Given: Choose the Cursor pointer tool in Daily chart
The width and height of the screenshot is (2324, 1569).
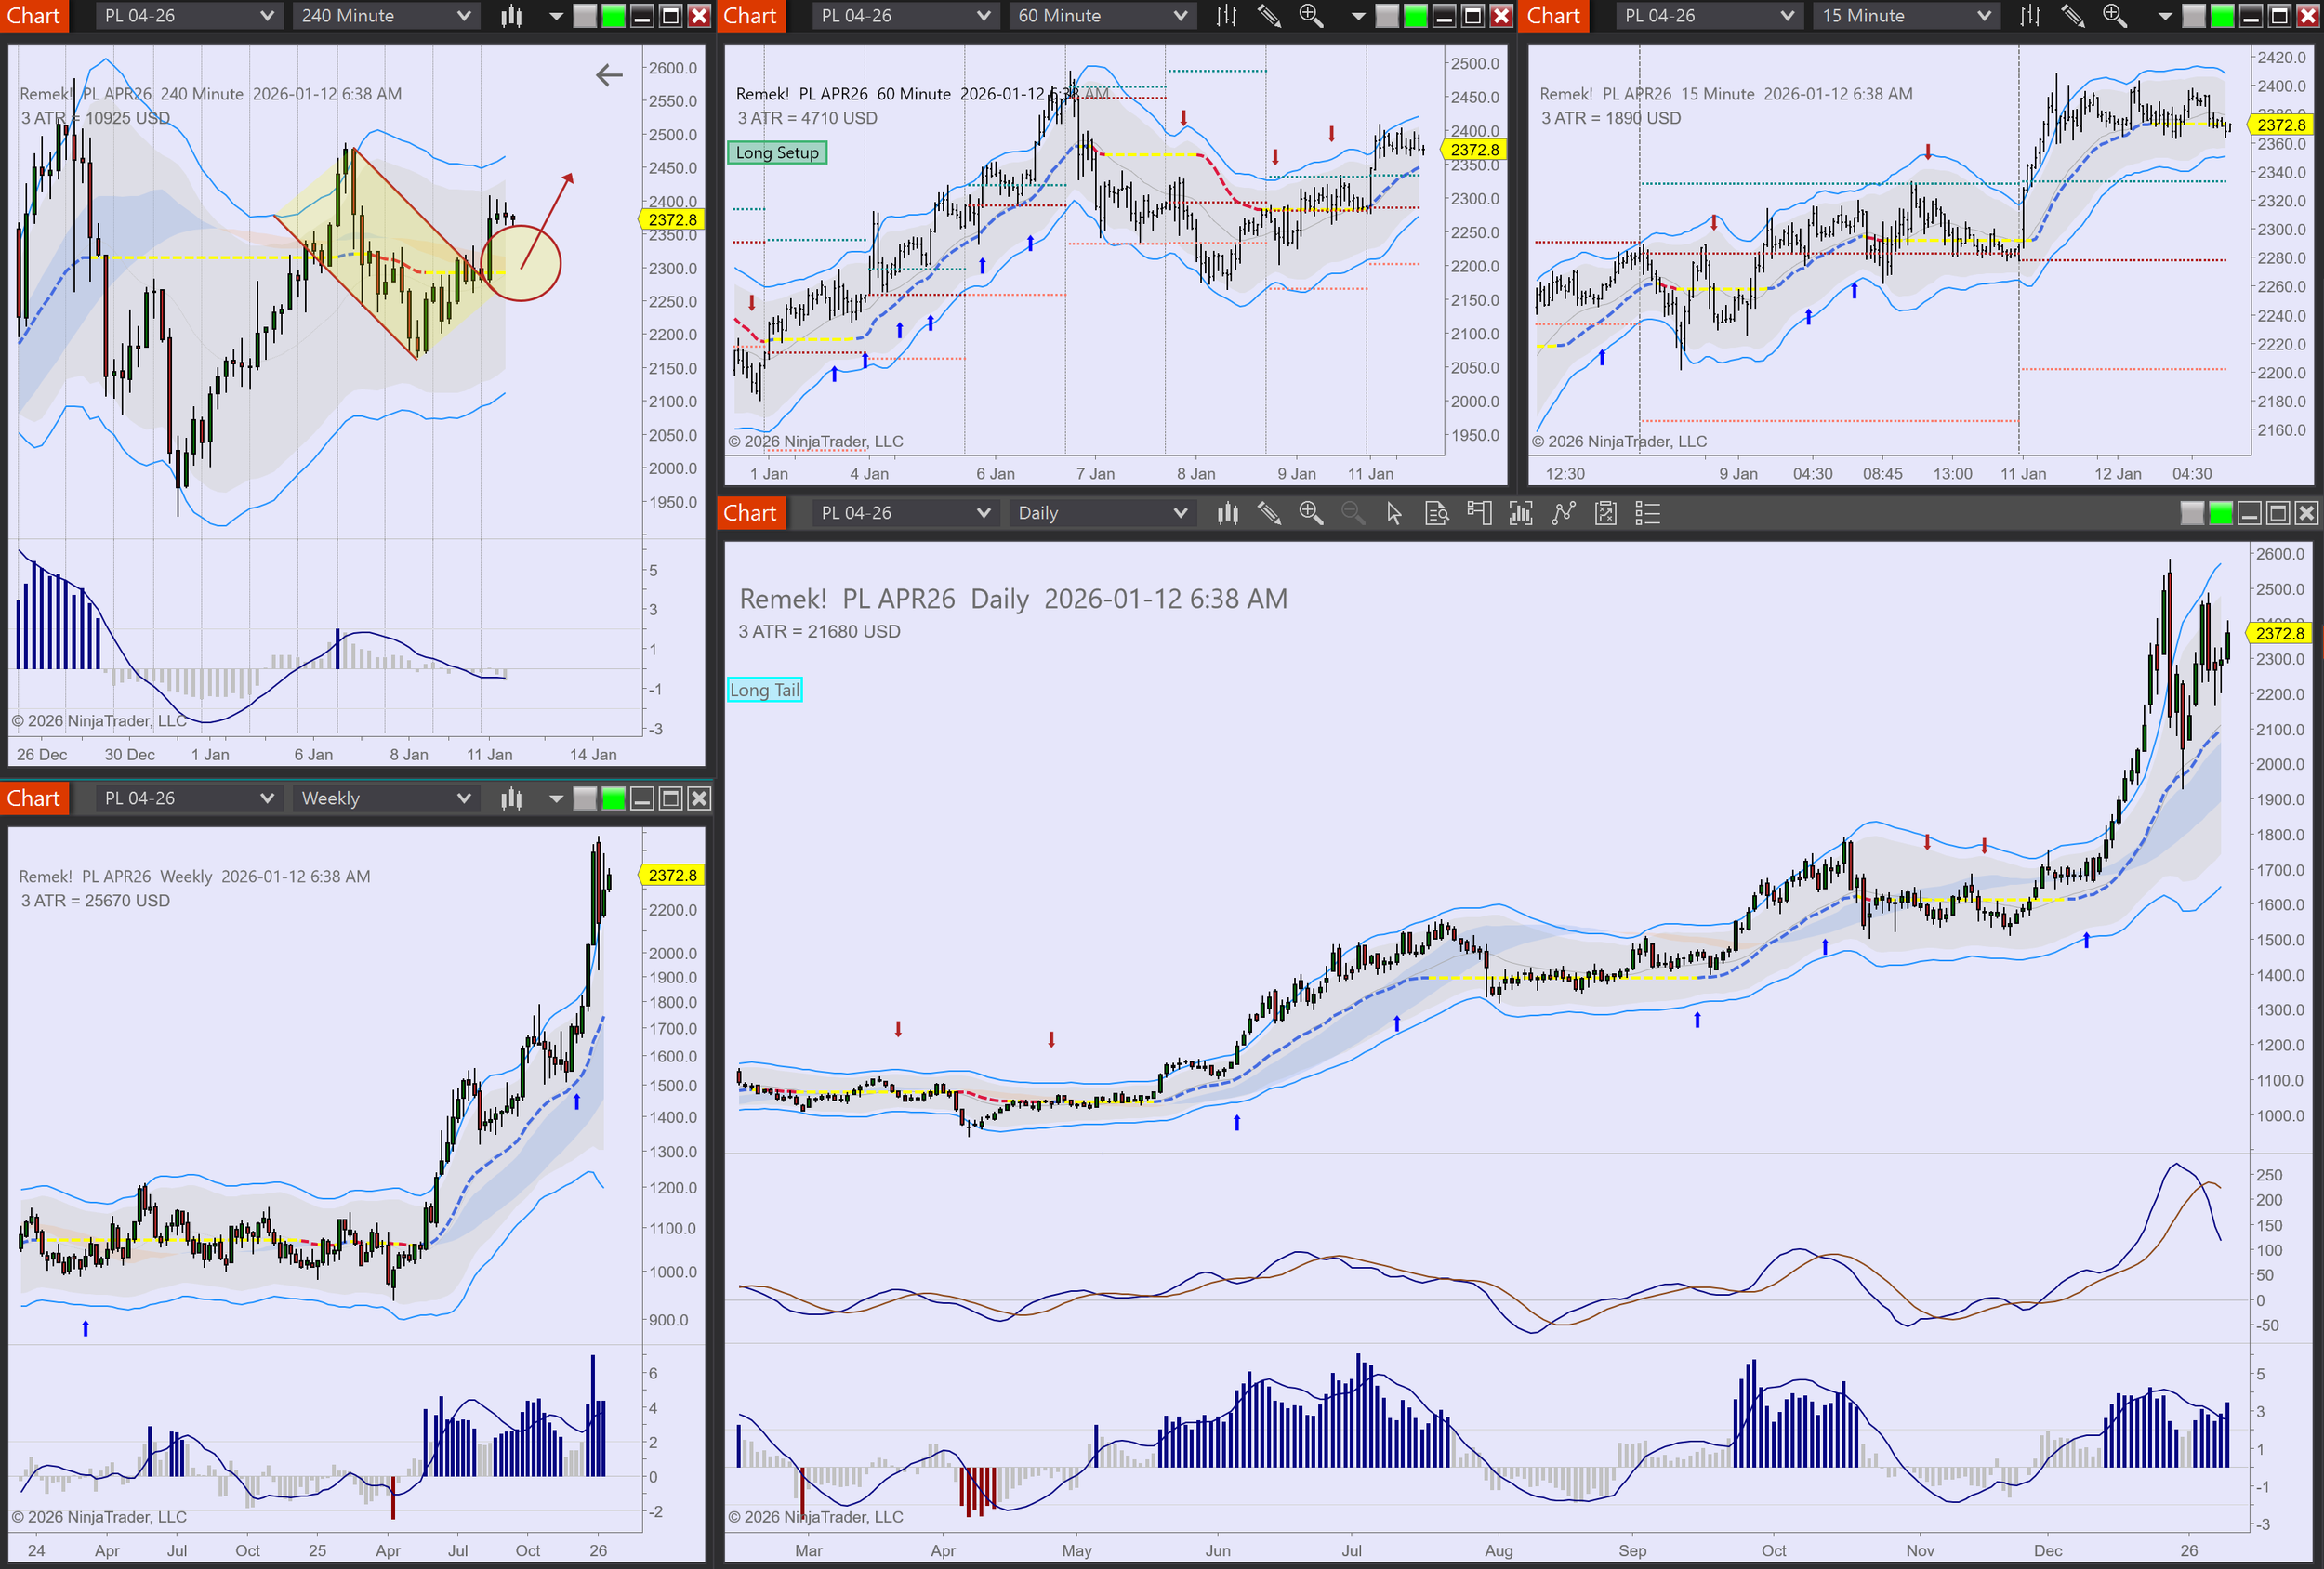Looking at the screenshot, I should pos(1394,513).
